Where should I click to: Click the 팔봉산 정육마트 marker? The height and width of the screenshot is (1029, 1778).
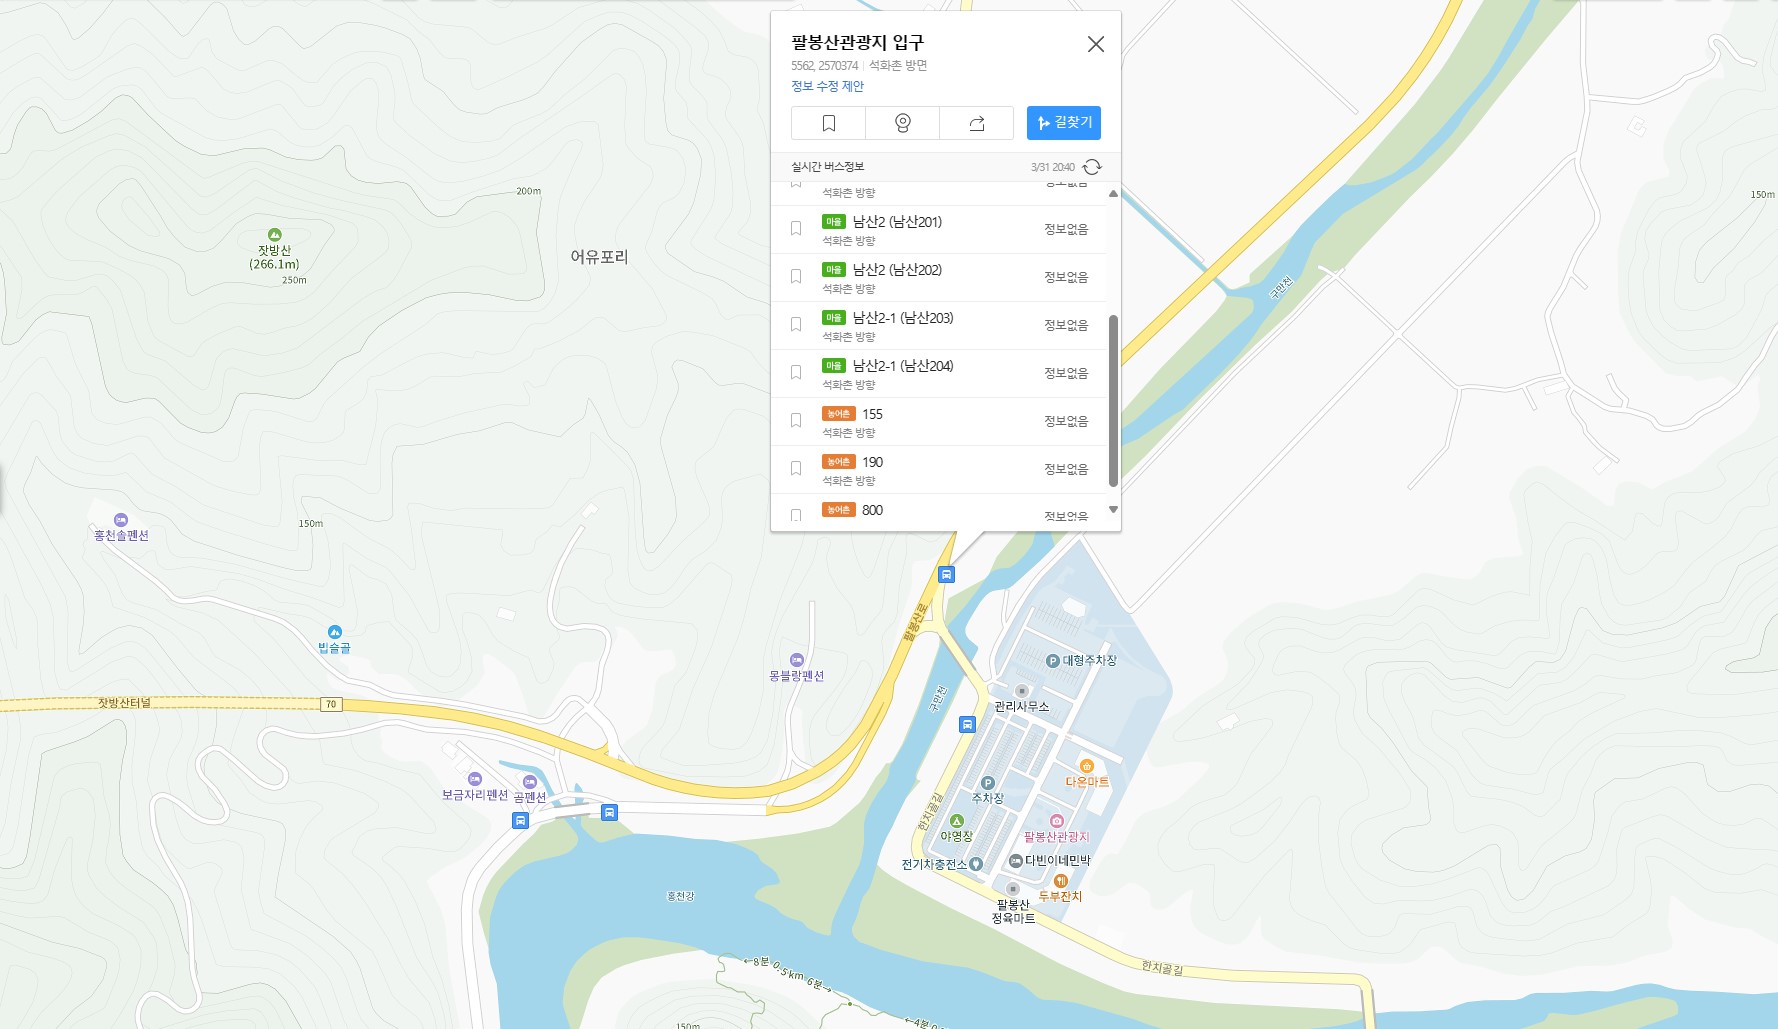[x=1012, y=888]
